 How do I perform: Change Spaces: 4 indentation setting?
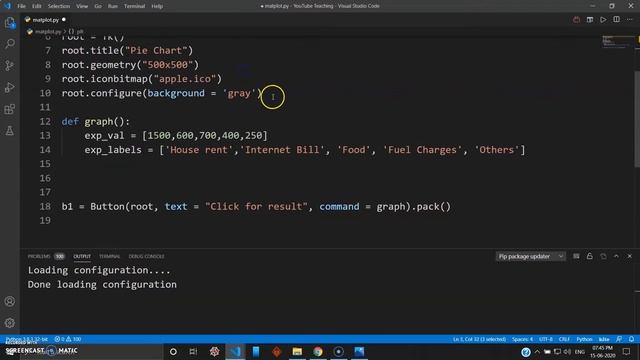522,339
